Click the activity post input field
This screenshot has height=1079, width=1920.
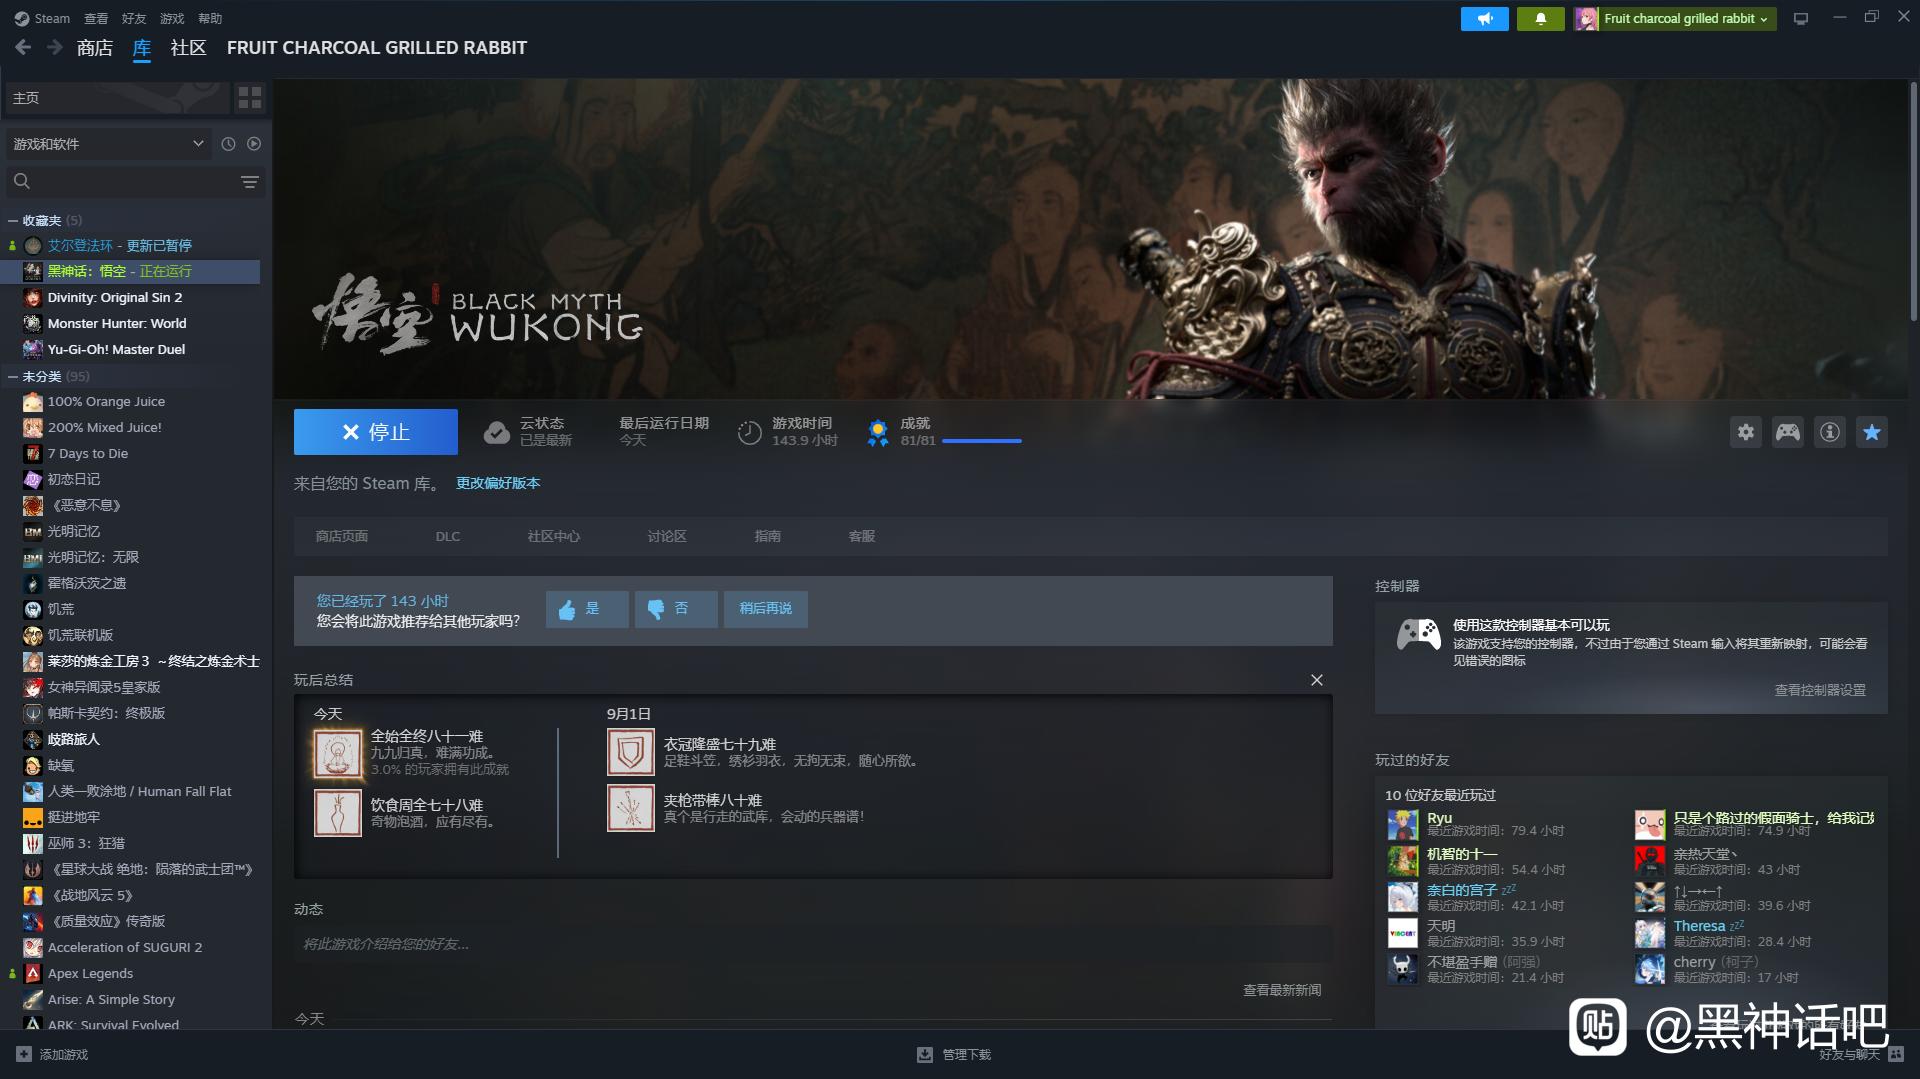coord(813,944)
